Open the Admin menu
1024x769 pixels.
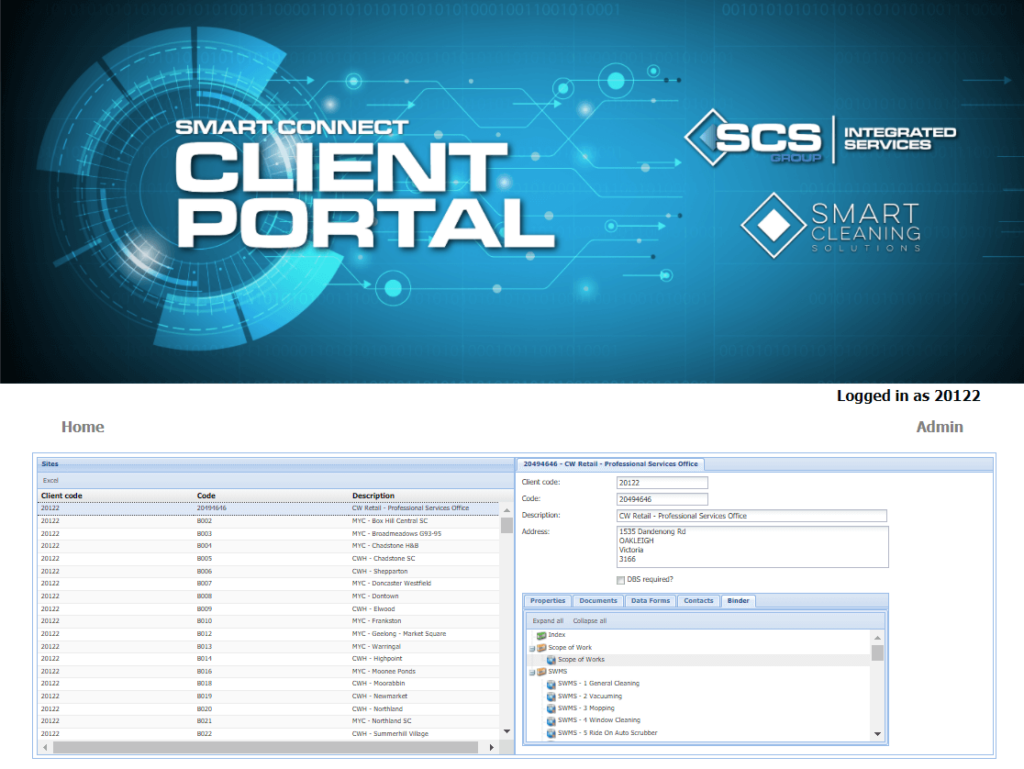coord(939,427)
